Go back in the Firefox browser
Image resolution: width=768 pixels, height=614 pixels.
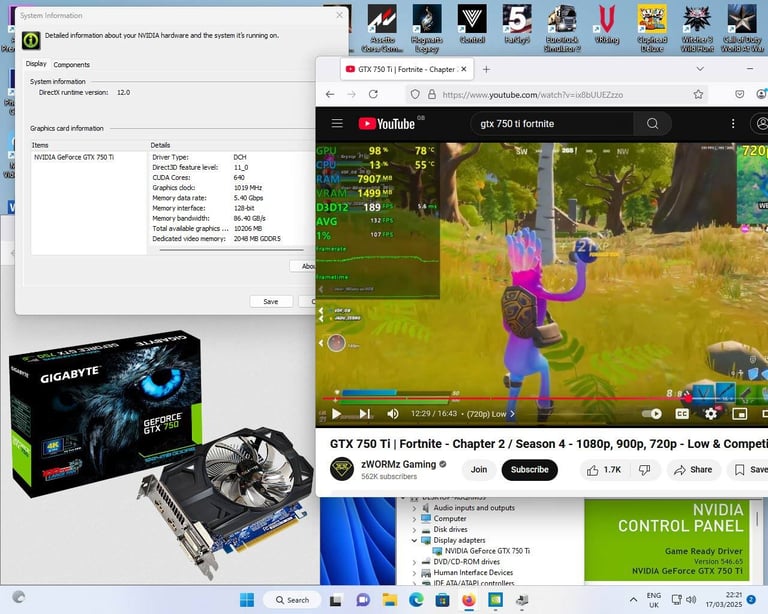(330, 94)
